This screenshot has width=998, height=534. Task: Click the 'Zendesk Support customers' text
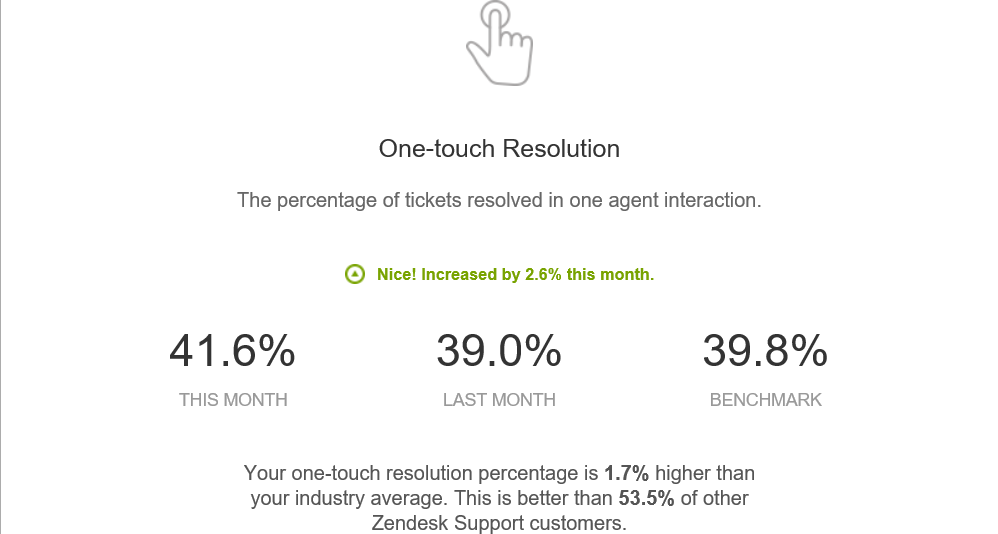499,523
